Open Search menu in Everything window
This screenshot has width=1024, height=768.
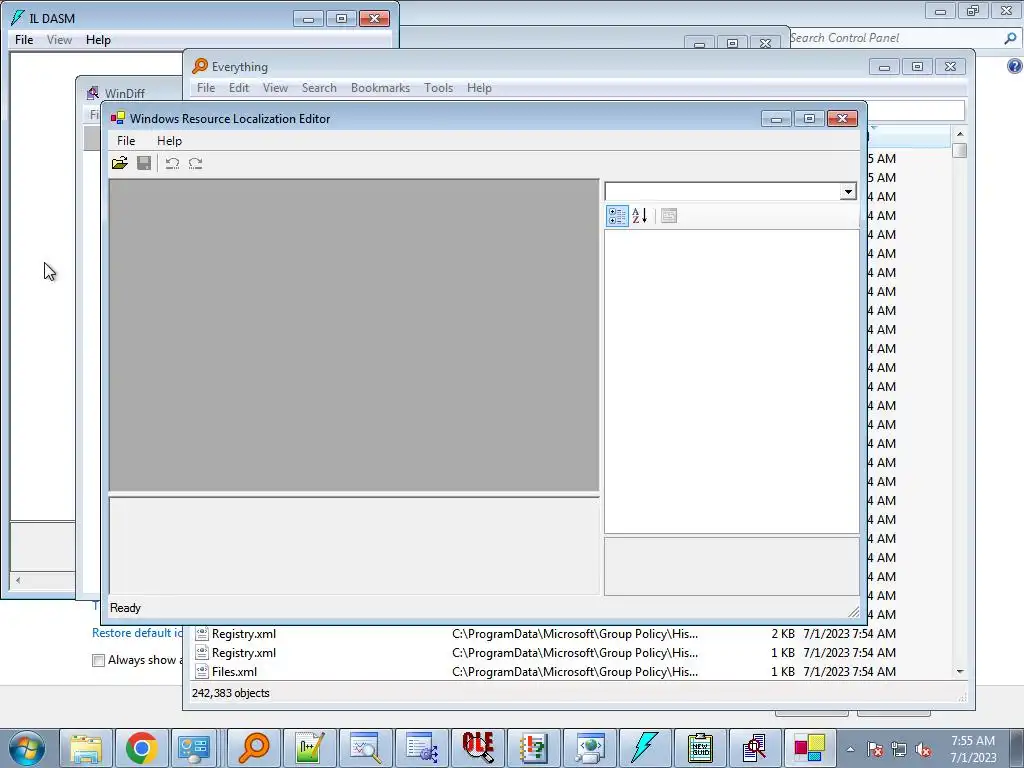pos(319,88)
